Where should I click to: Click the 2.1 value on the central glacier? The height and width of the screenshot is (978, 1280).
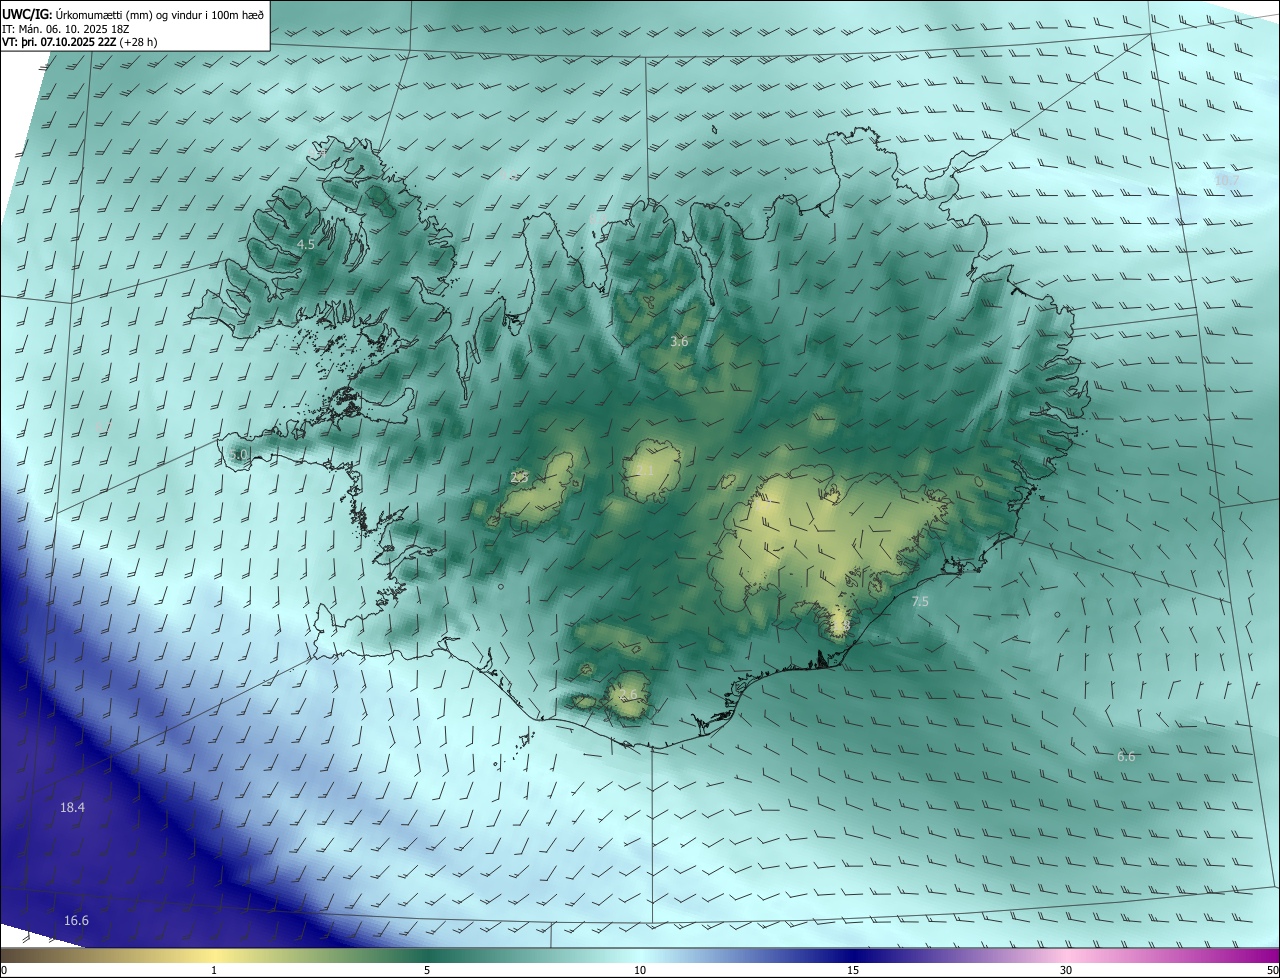(x=645, y=470)
